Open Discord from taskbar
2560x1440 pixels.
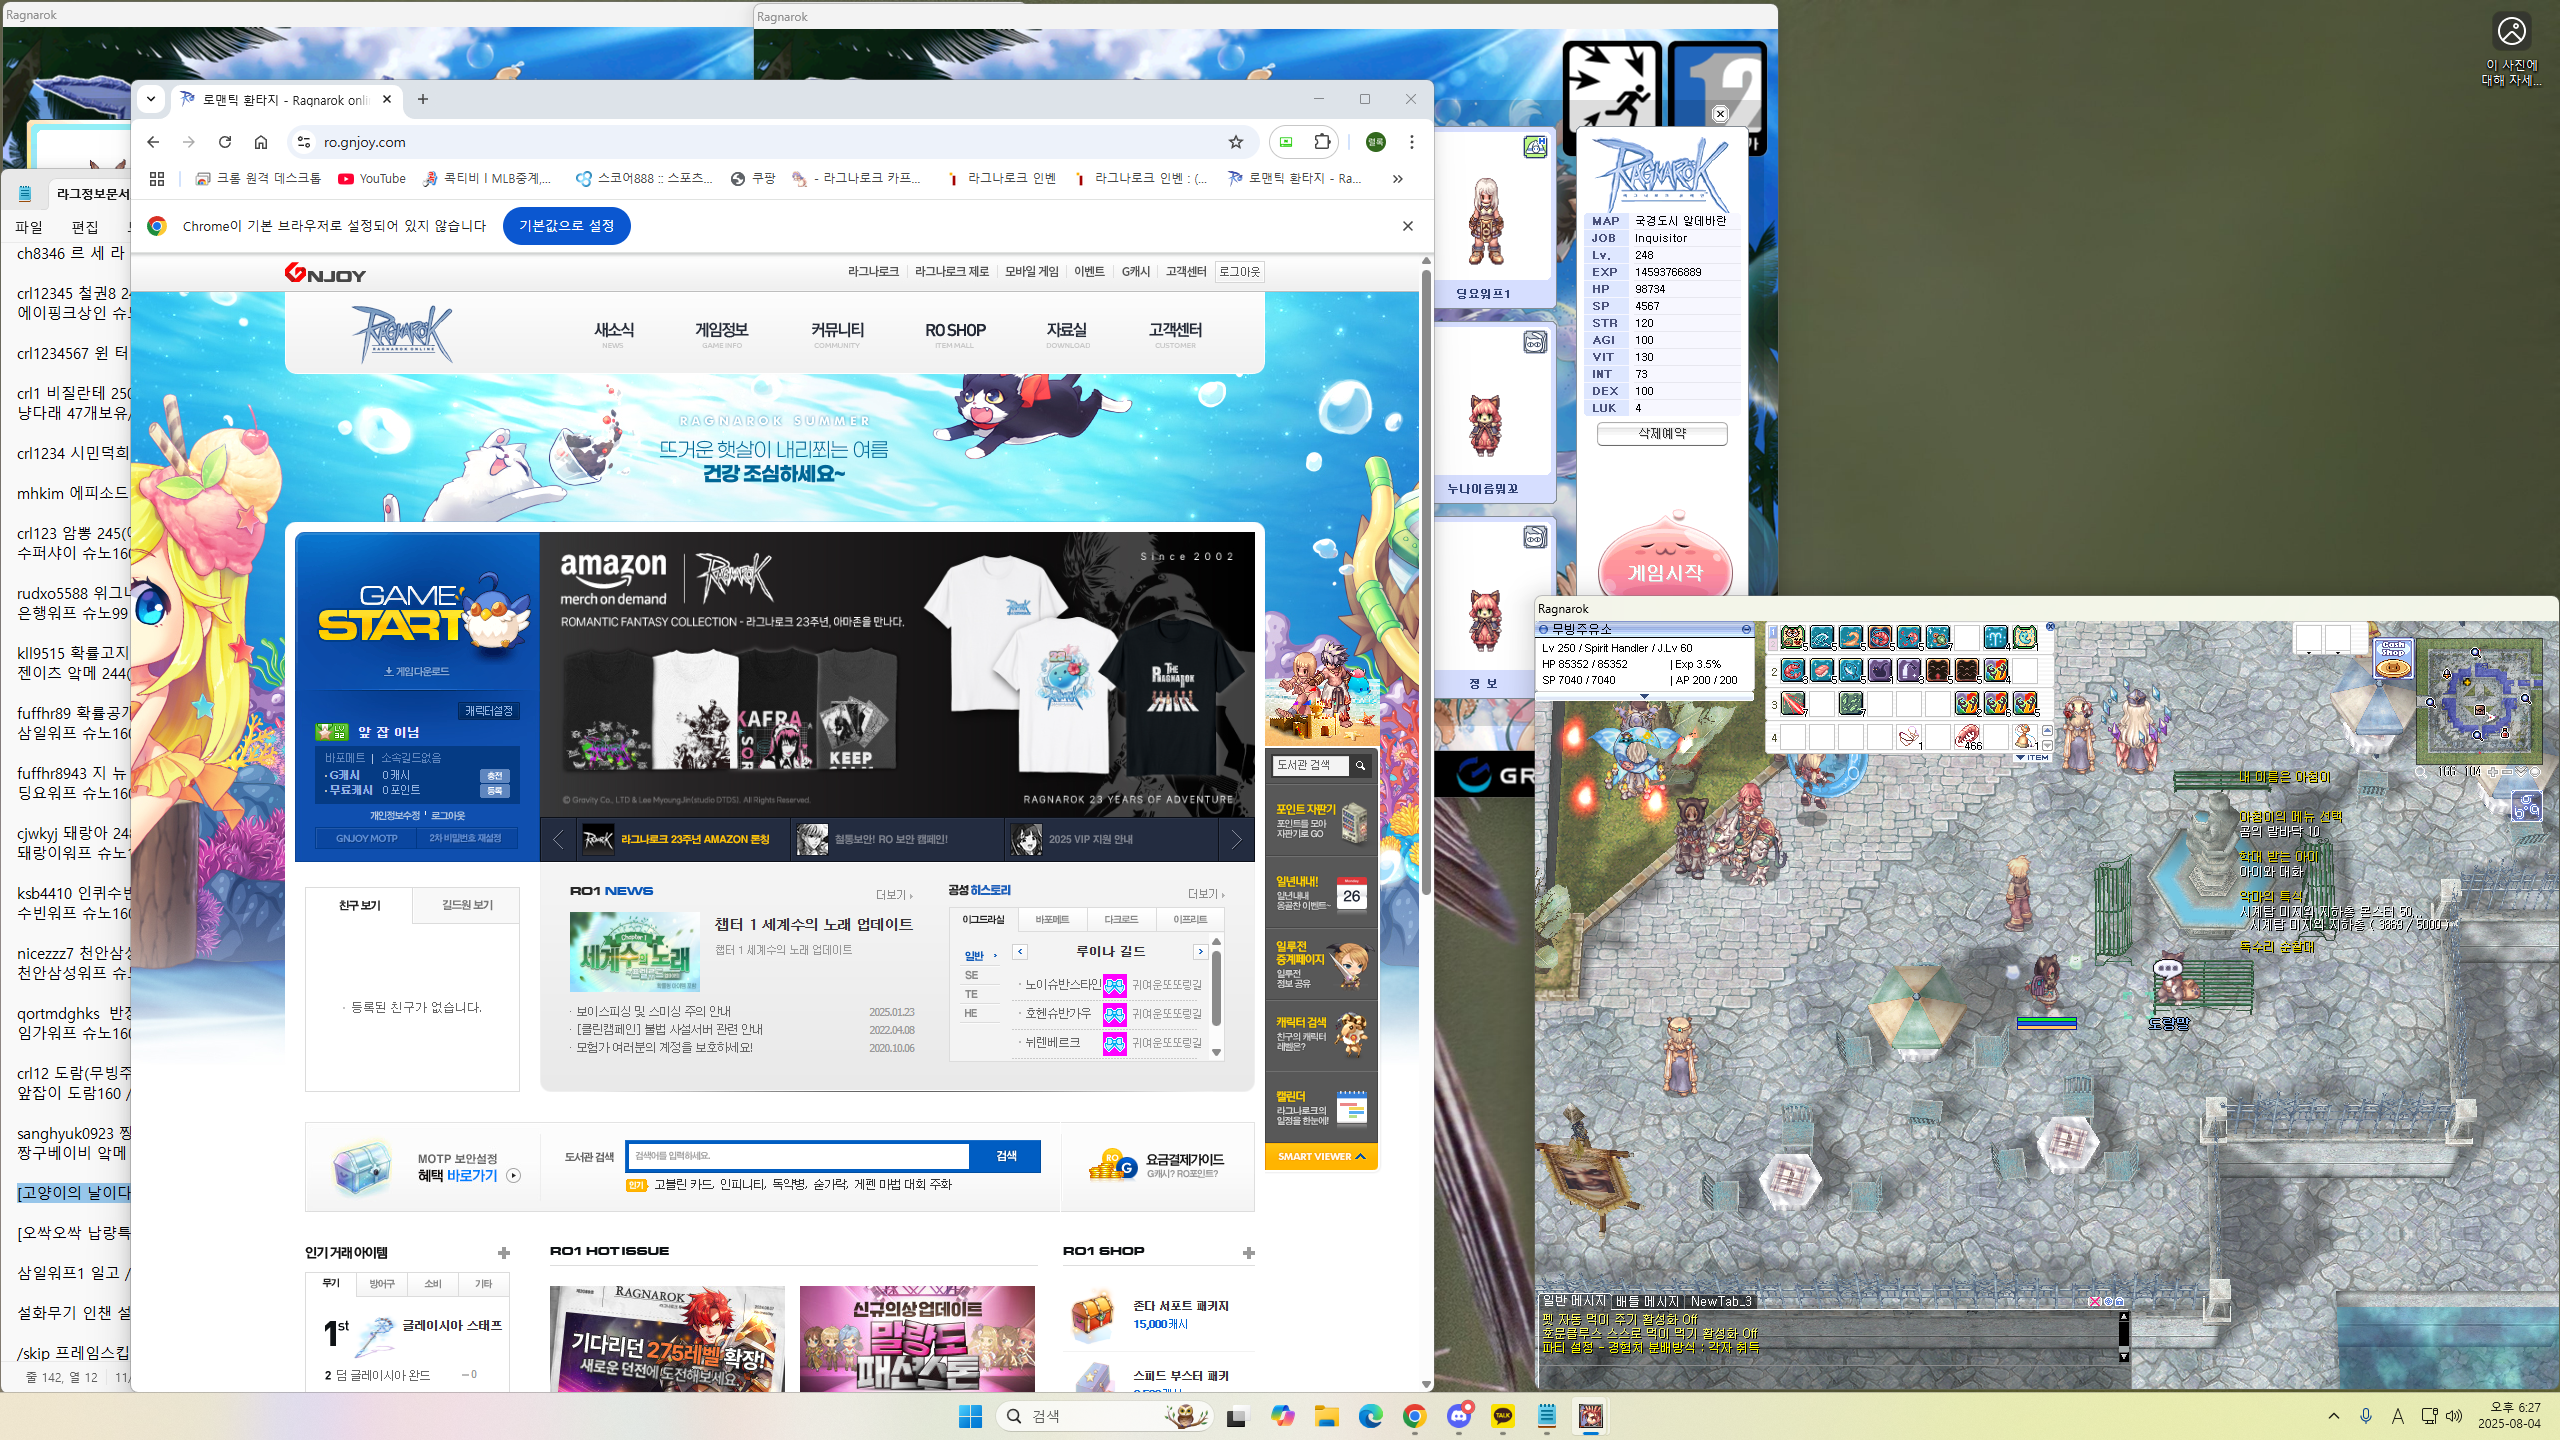(1459, 1416)
